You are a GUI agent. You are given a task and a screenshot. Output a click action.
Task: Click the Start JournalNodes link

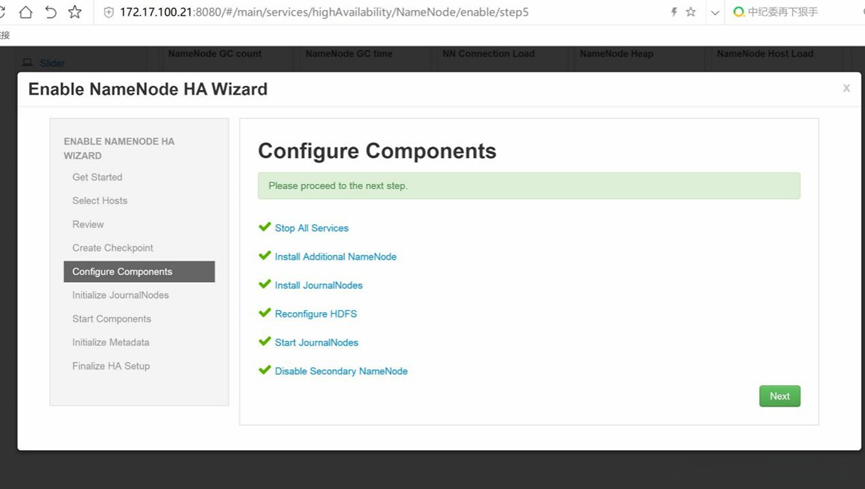tap(316, 342)
